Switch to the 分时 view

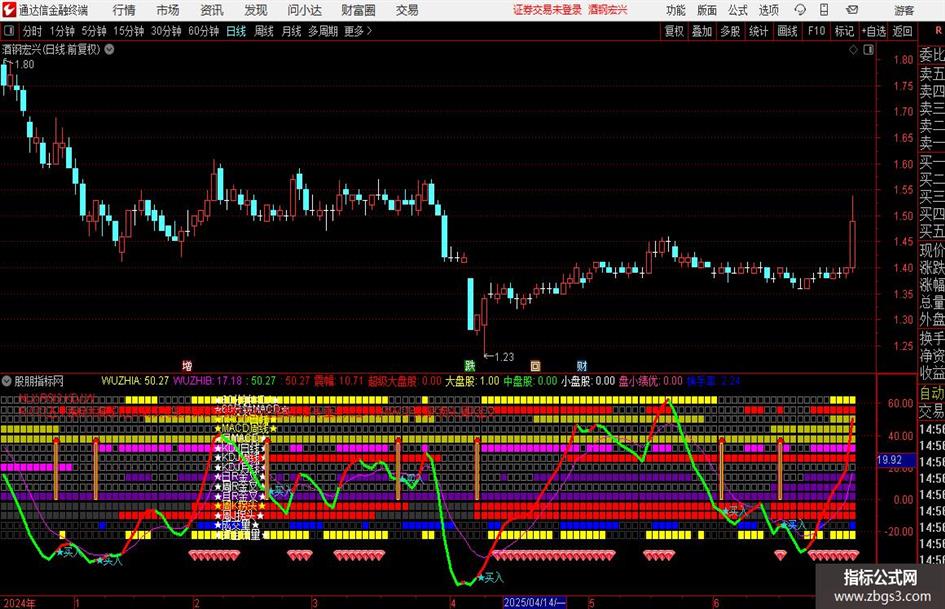tap(32, 31)
